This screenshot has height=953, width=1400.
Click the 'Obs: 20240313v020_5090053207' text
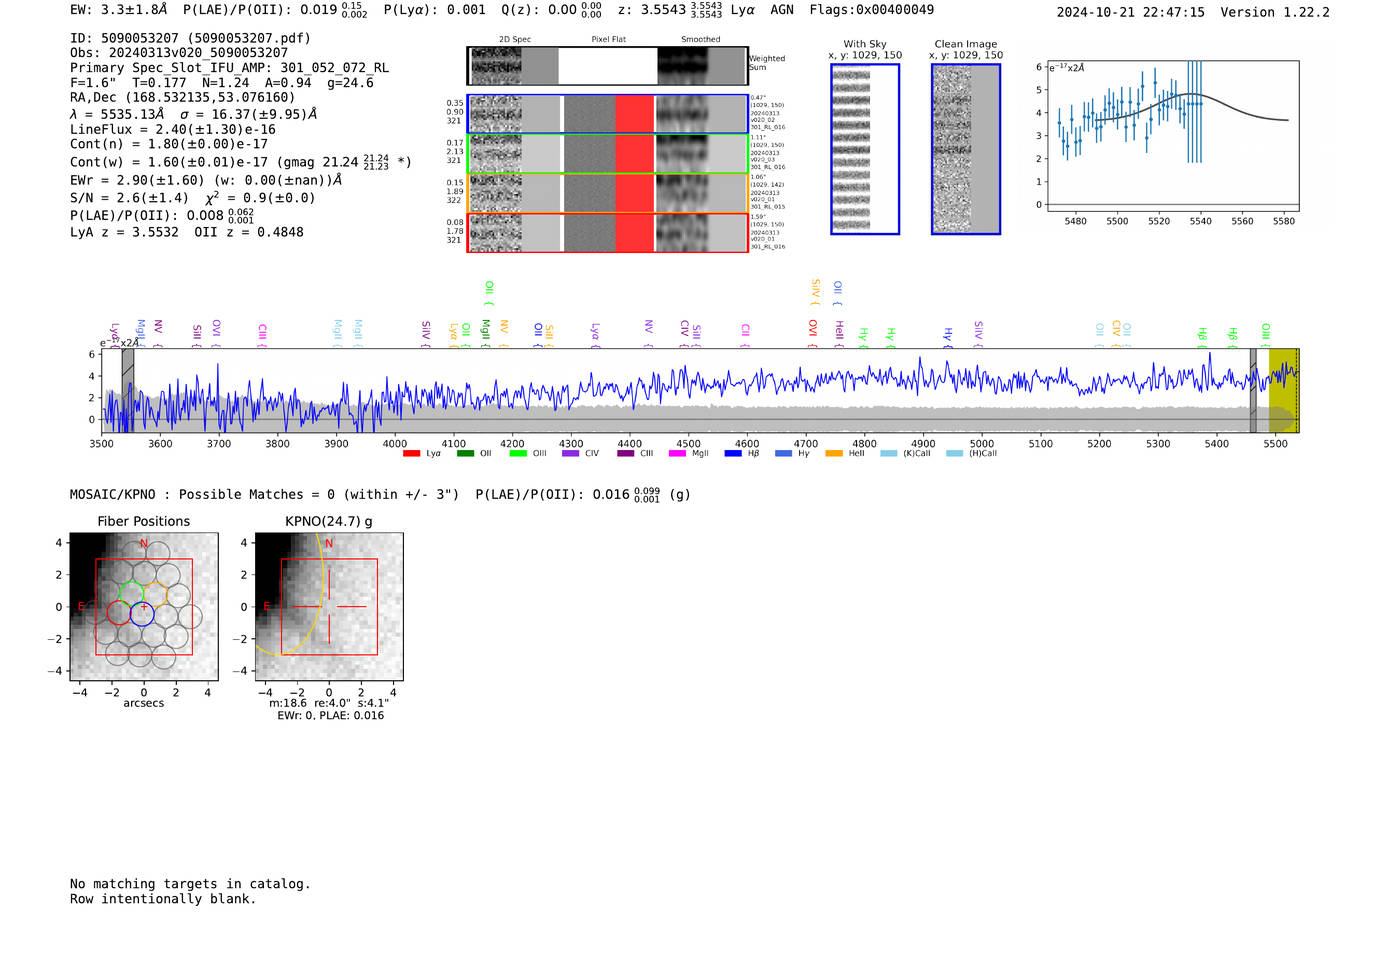click(x=179, y=53)
